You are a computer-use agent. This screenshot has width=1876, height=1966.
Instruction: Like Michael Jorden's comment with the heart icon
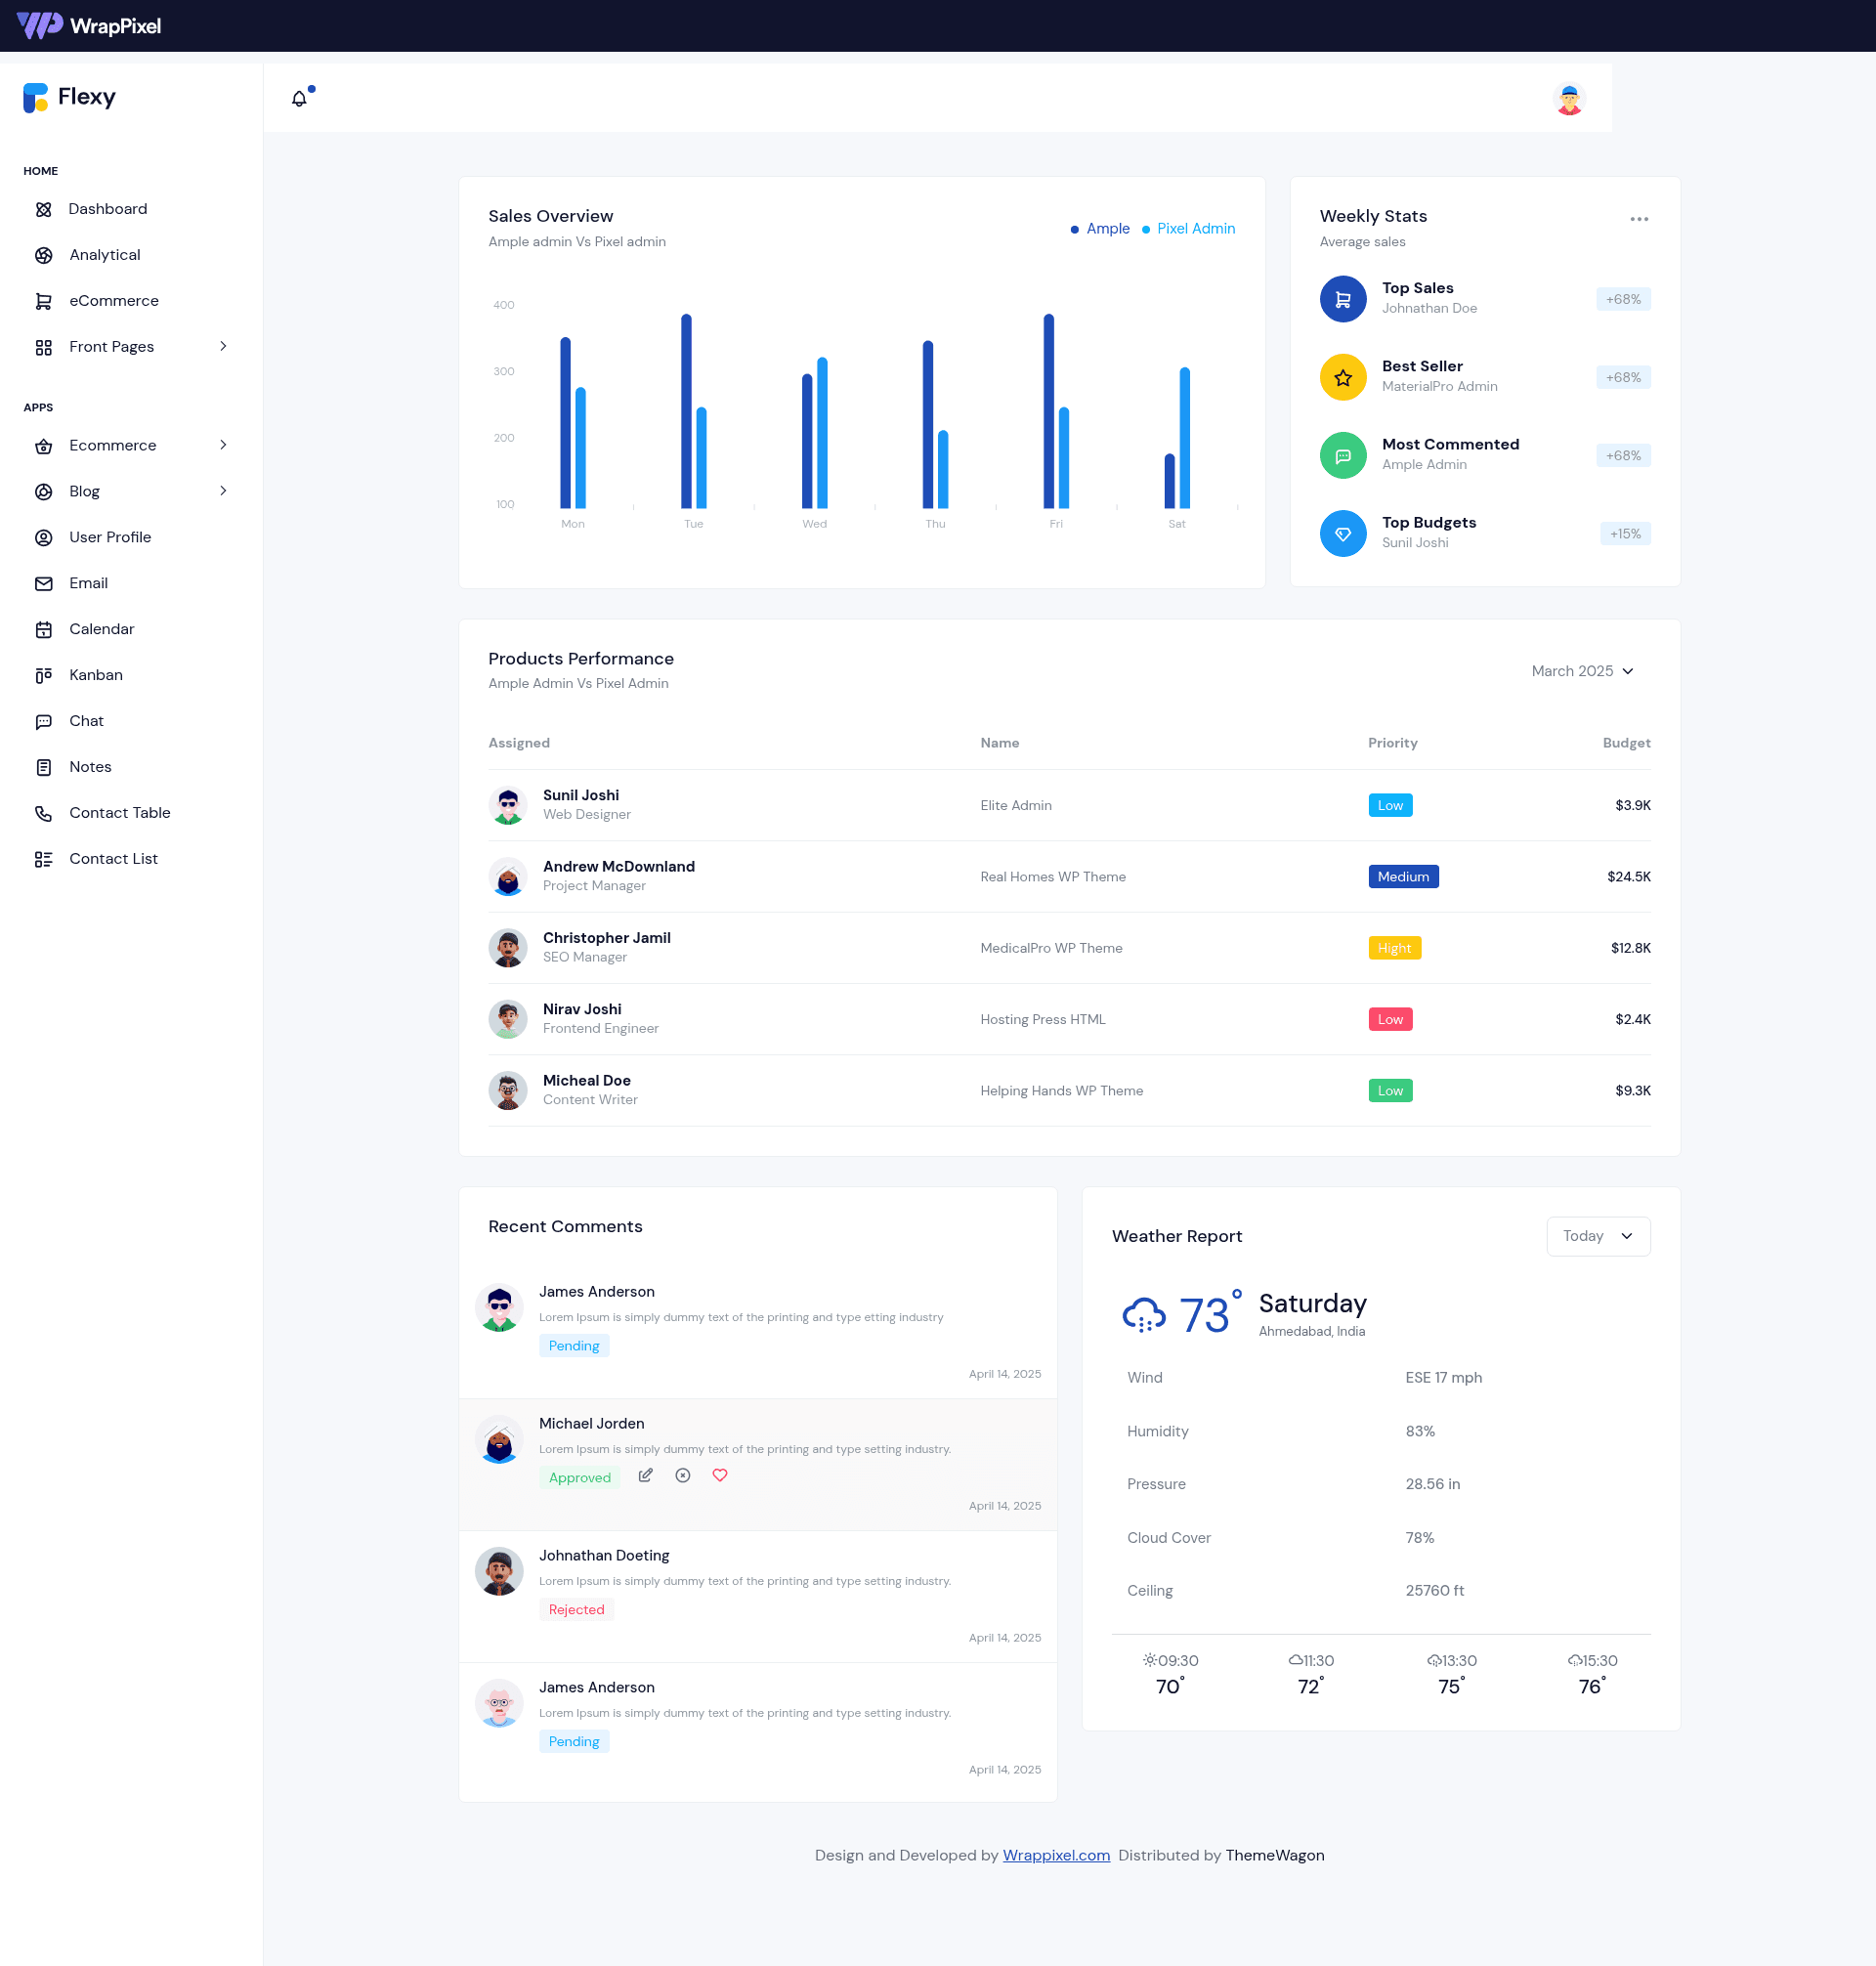[x=720, y=1475]
